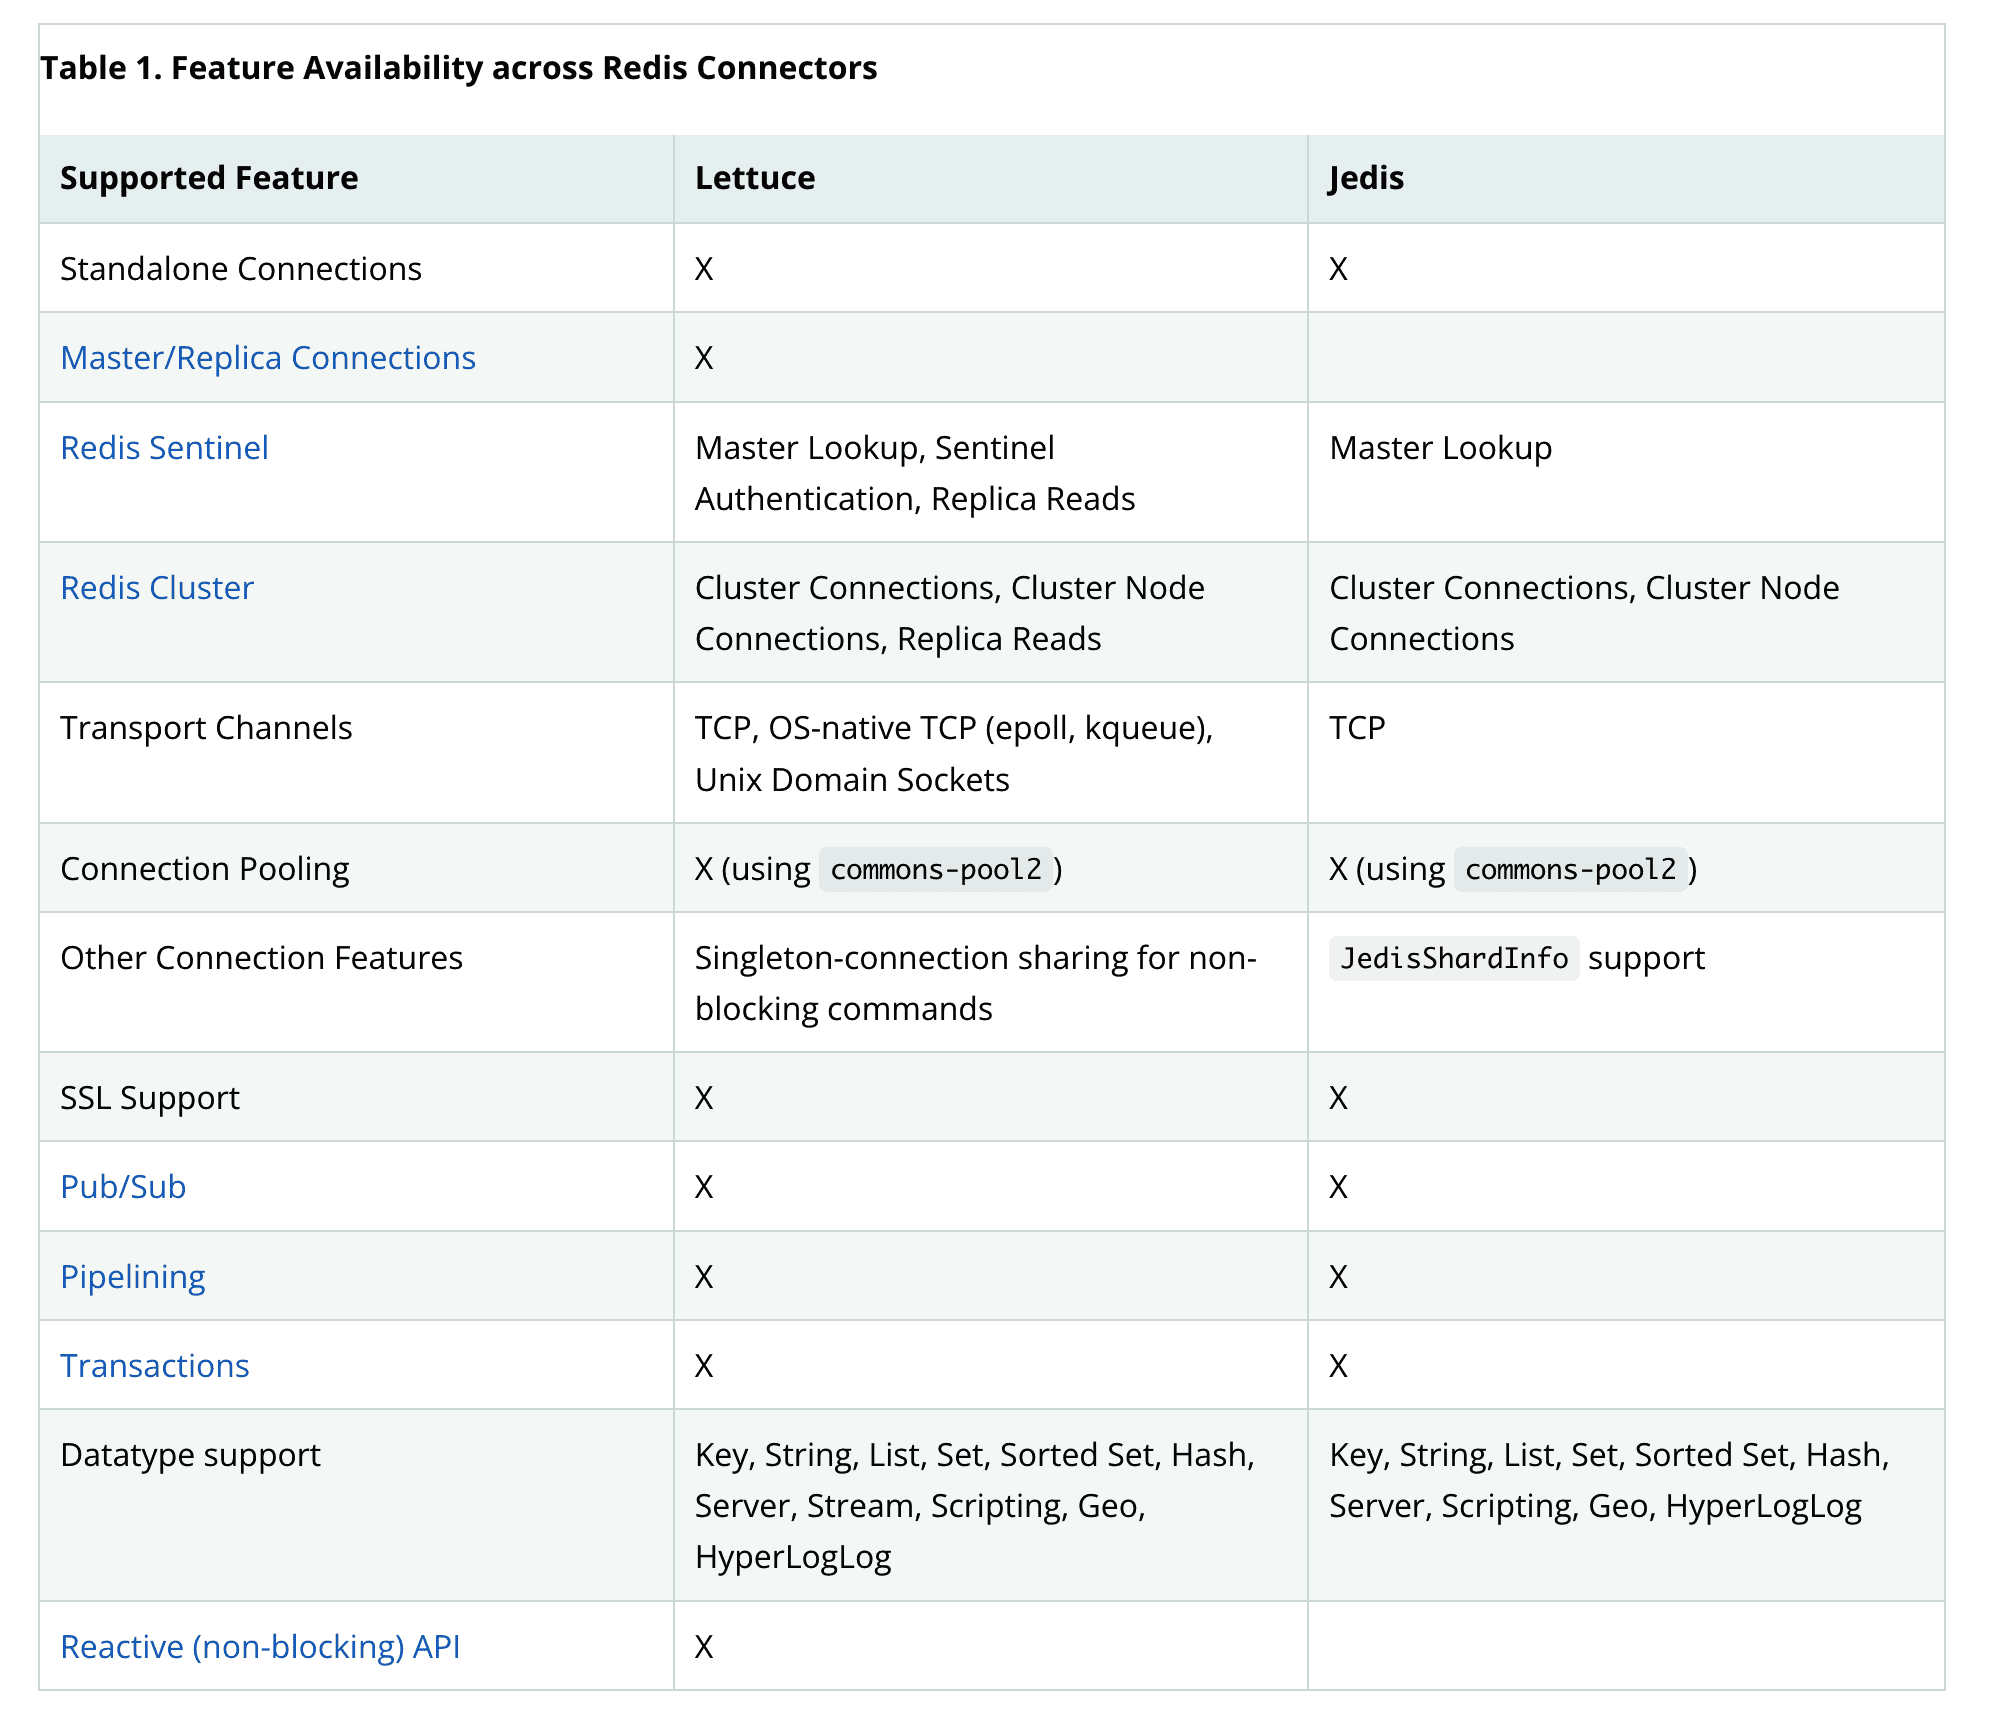The height and width of the screenshot is (1730, 1996).
Task: Follow the Pub/Sub link
Action: pos(123,1187)
